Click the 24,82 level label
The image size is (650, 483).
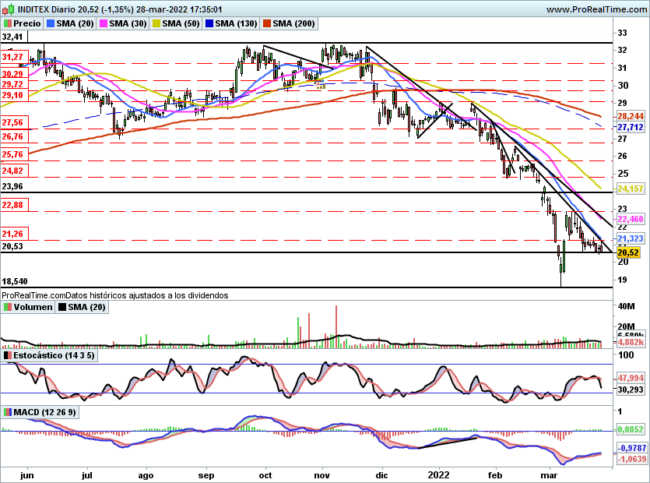13,171
